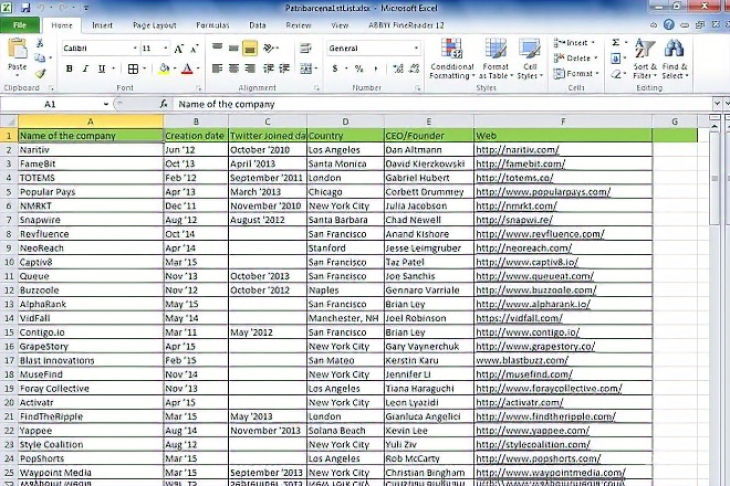Click Increase Indent
Image resolution: width=730 pixels, height=486 pixels.
(x=284, y=69)
